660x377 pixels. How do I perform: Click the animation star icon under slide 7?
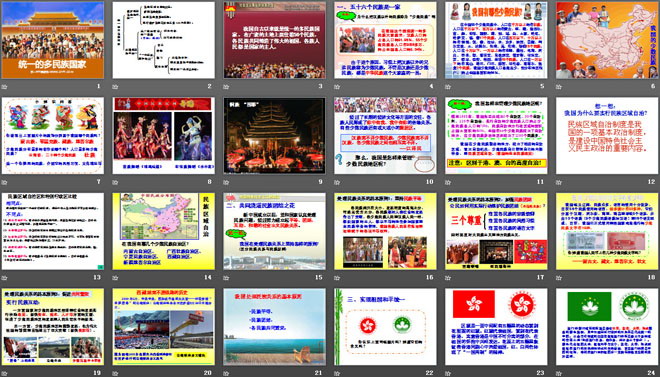click(x=5, y=183)
